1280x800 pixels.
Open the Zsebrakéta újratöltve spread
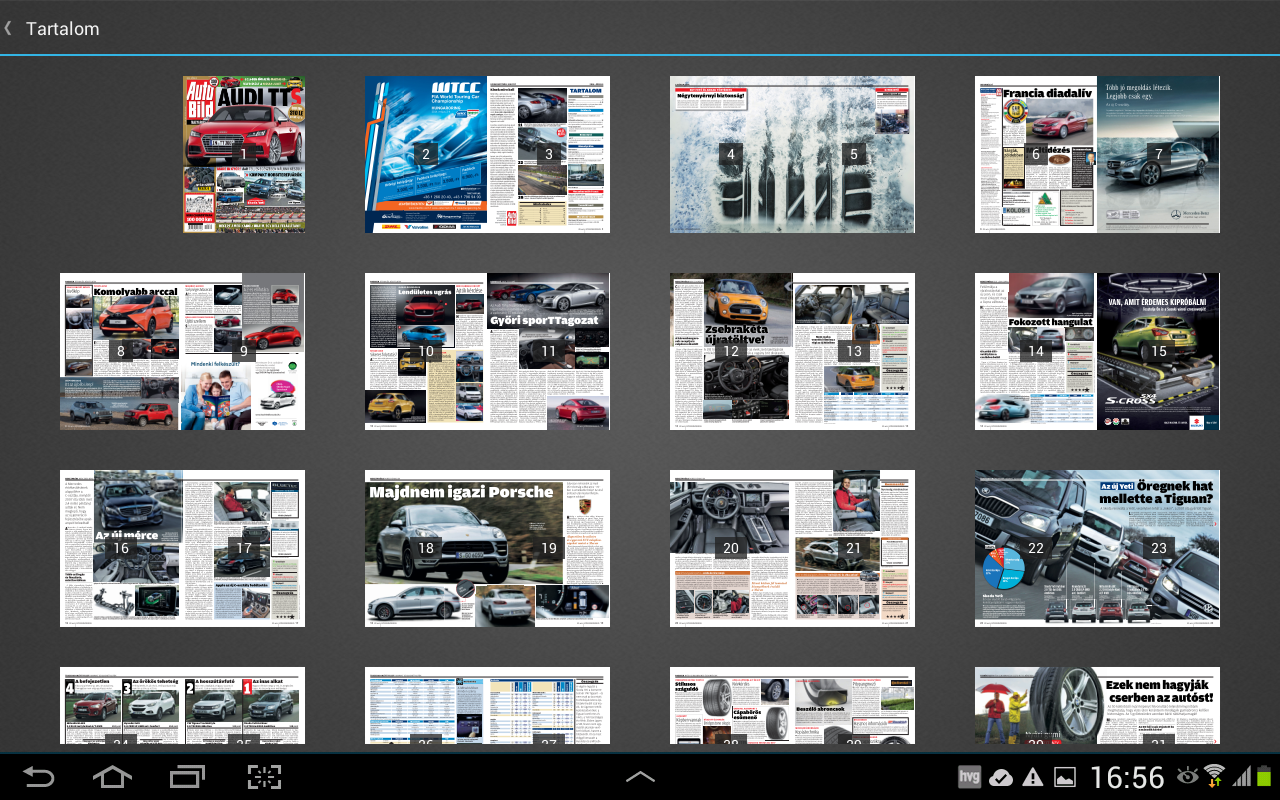coord(792,351)
